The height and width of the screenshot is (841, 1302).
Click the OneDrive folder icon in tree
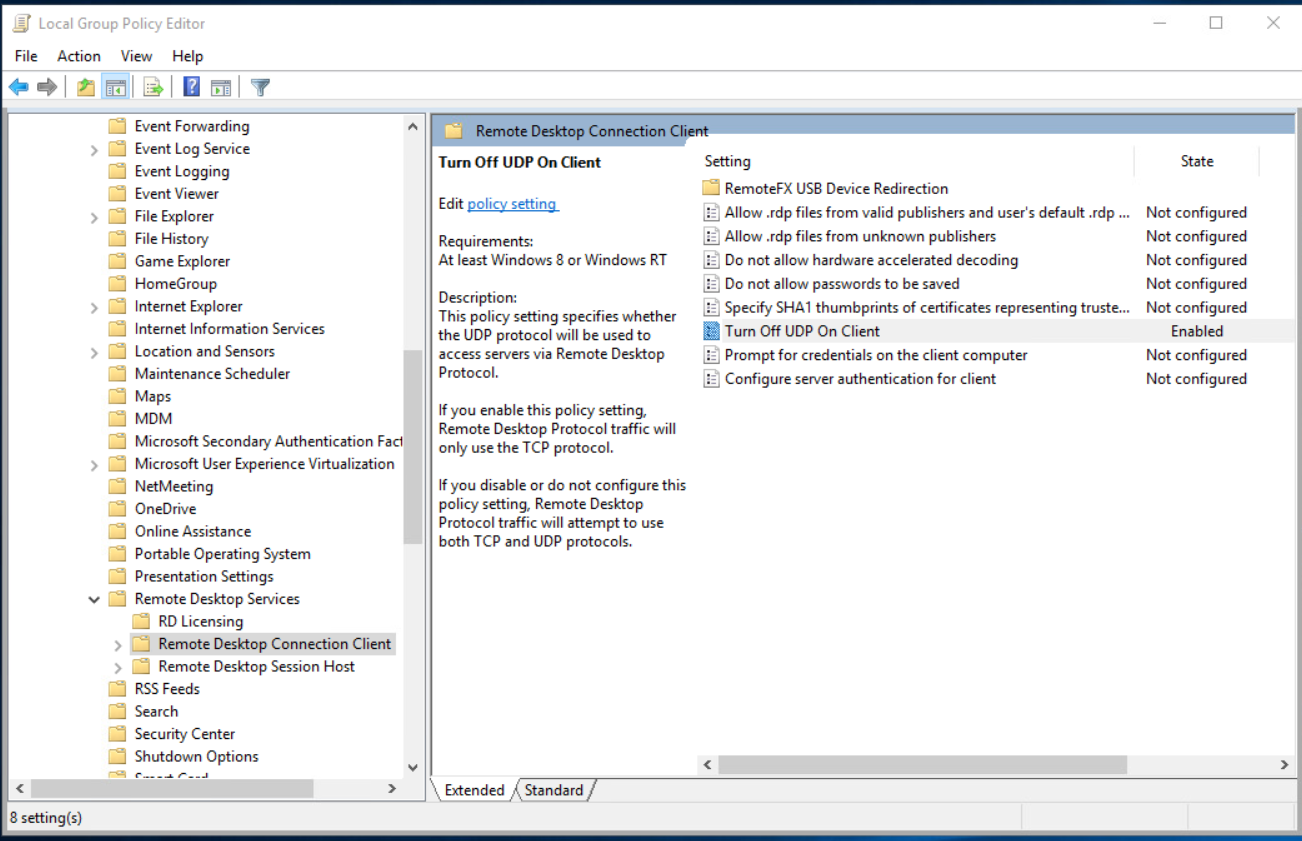[x=117, y=509]
